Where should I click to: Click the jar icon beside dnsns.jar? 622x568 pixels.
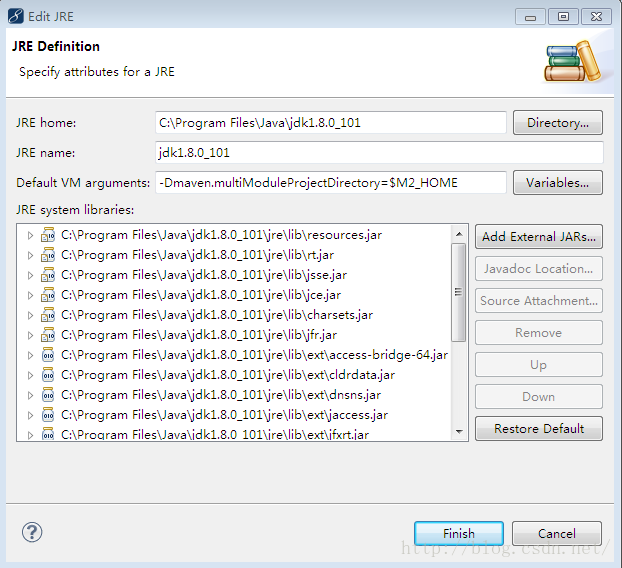pos(48,395)
